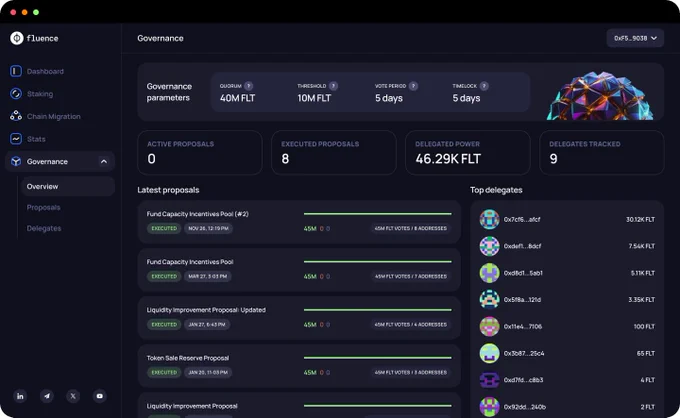
Task: Click delegate address 0x7cf6...afcf
Action: click(522, 219)
